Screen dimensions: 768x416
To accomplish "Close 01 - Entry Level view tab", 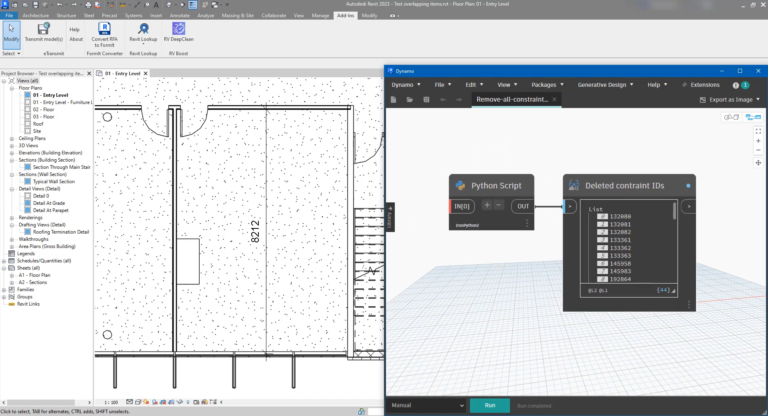I will pos(145,73).
